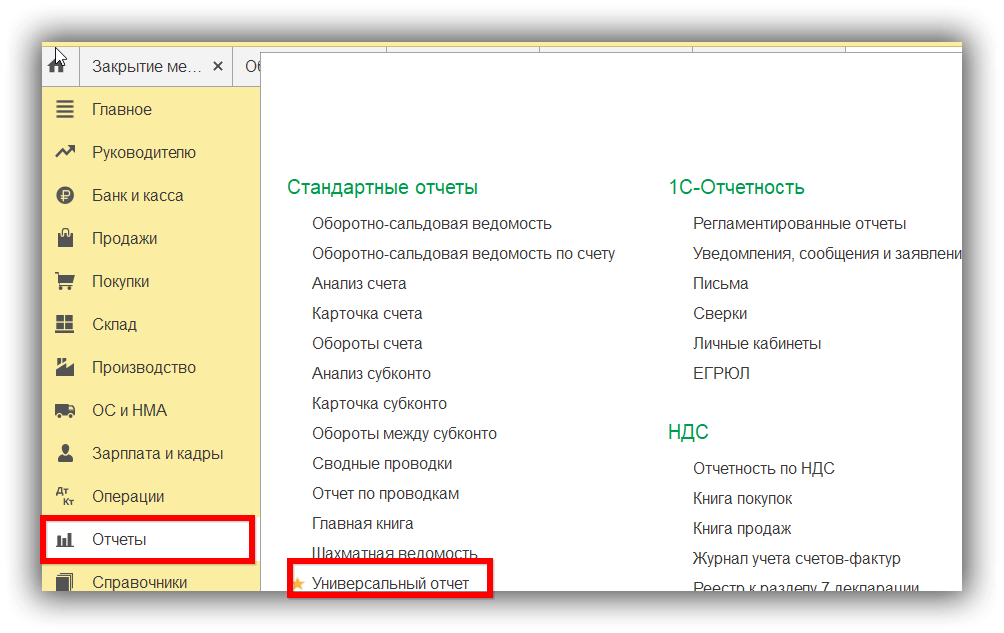Screen dimensions: 1004x633
Task: Open the Сводные проводки report
Action: [382, 463]
